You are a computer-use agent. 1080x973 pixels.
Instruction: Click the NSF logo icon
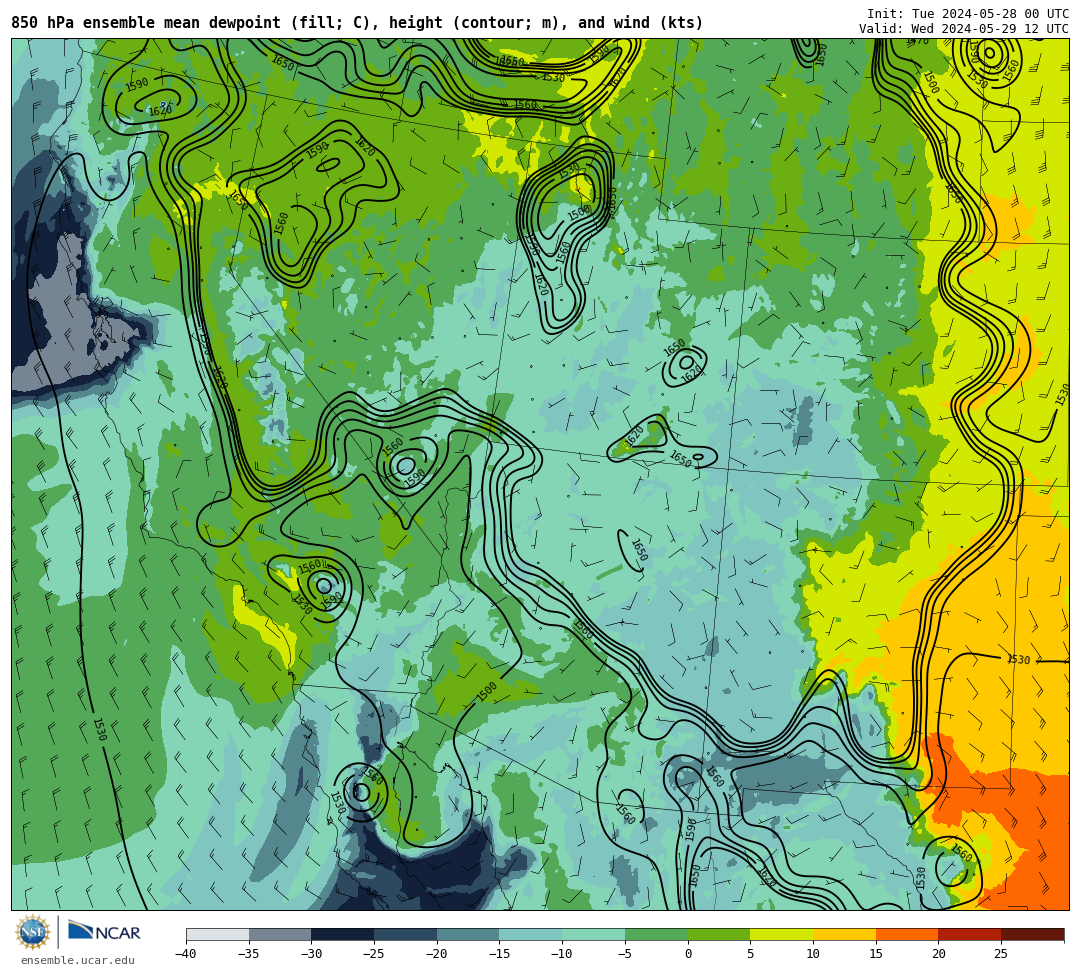click(33, 932)
